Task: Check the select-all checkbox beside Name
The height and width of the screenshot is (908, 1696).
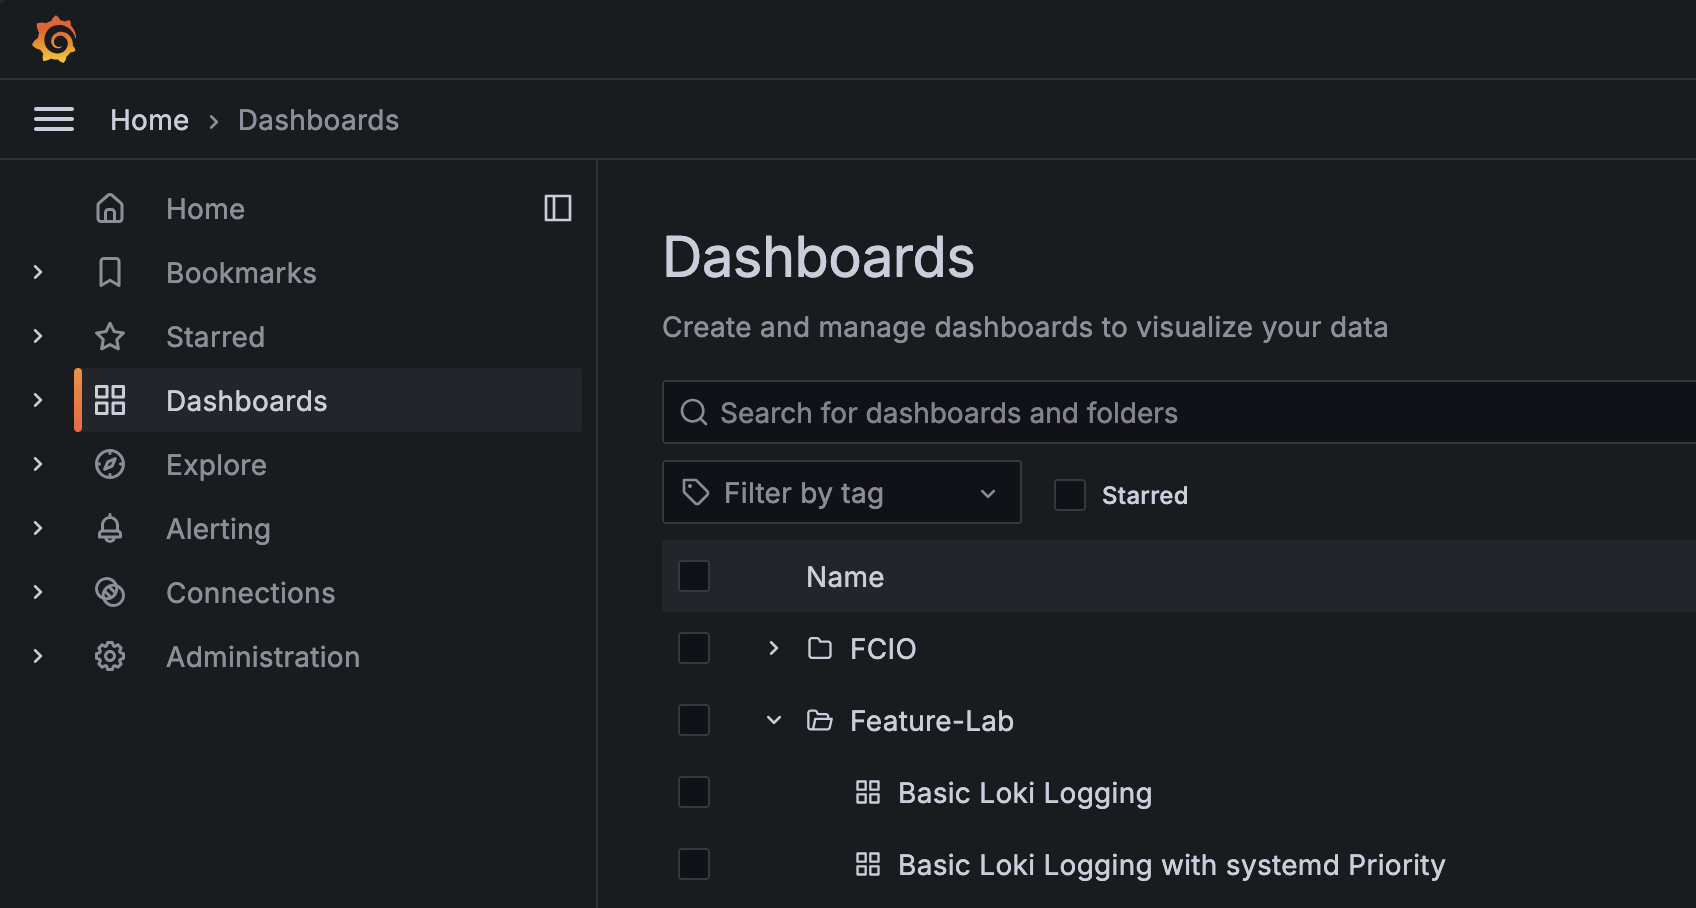Action: pos(694,576)
